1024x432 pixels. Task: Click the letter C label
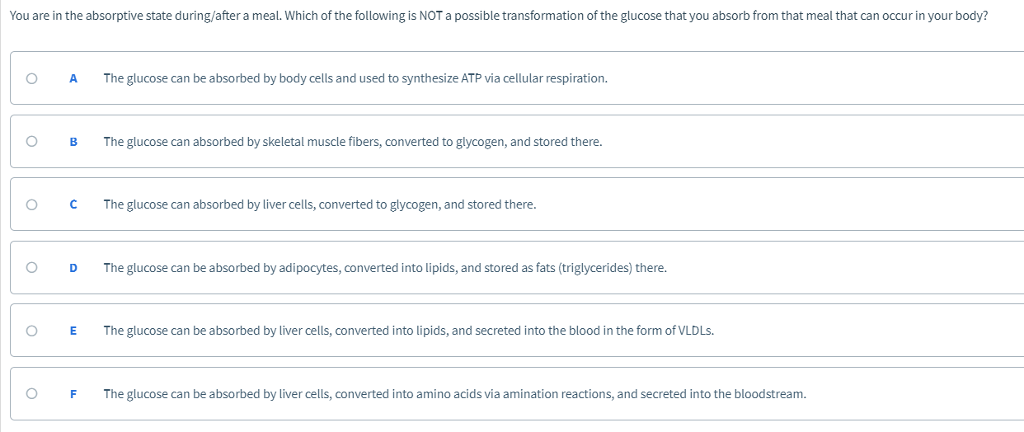point(73,205)
